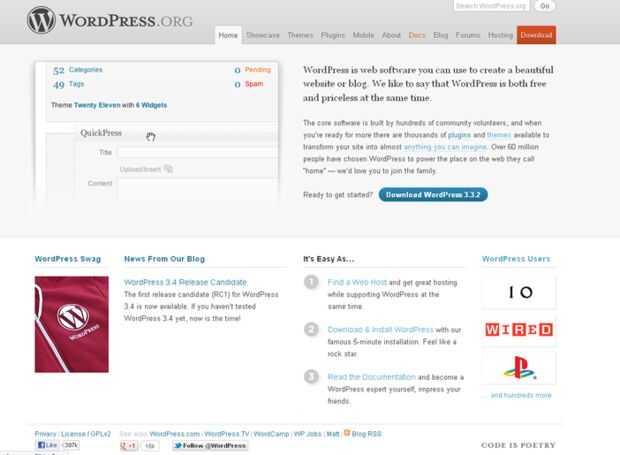Image resolution: width=620 pixels, height=455 pixels.
Task: Click the Pending link in the dashboard preview
Action: pyautogui.click(x=257, y=70)
